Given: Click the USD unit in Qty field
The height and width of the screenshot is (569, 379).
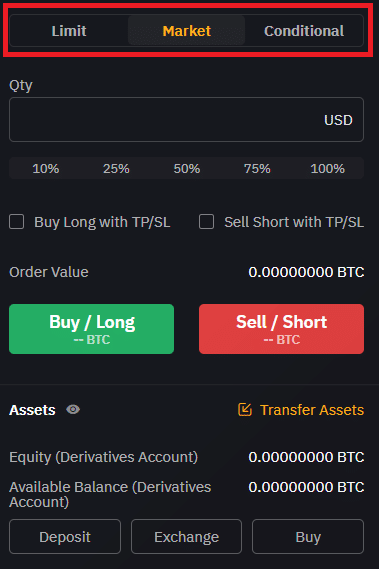Looking at the screenshot, I should 338,120.
